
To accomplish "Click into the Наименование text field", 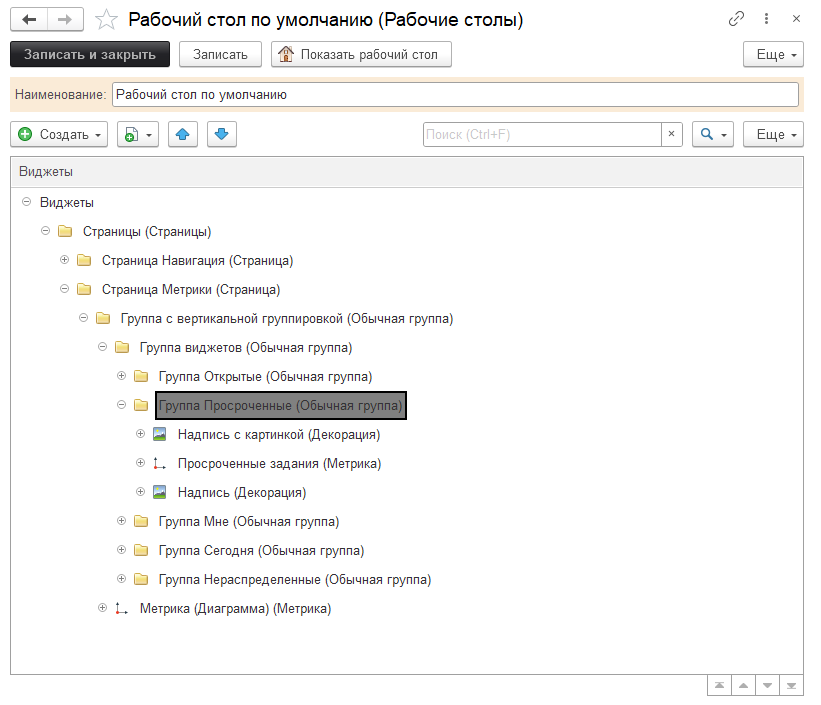I will (454, 94).
